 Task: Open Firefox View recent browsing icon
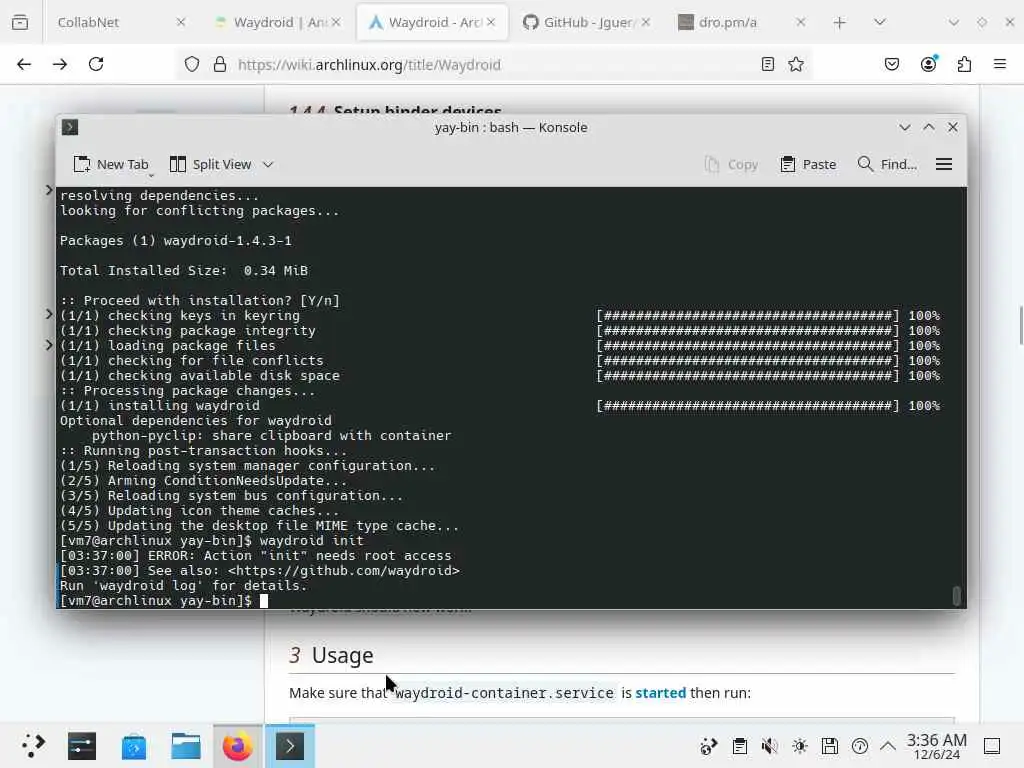[20, 22]
